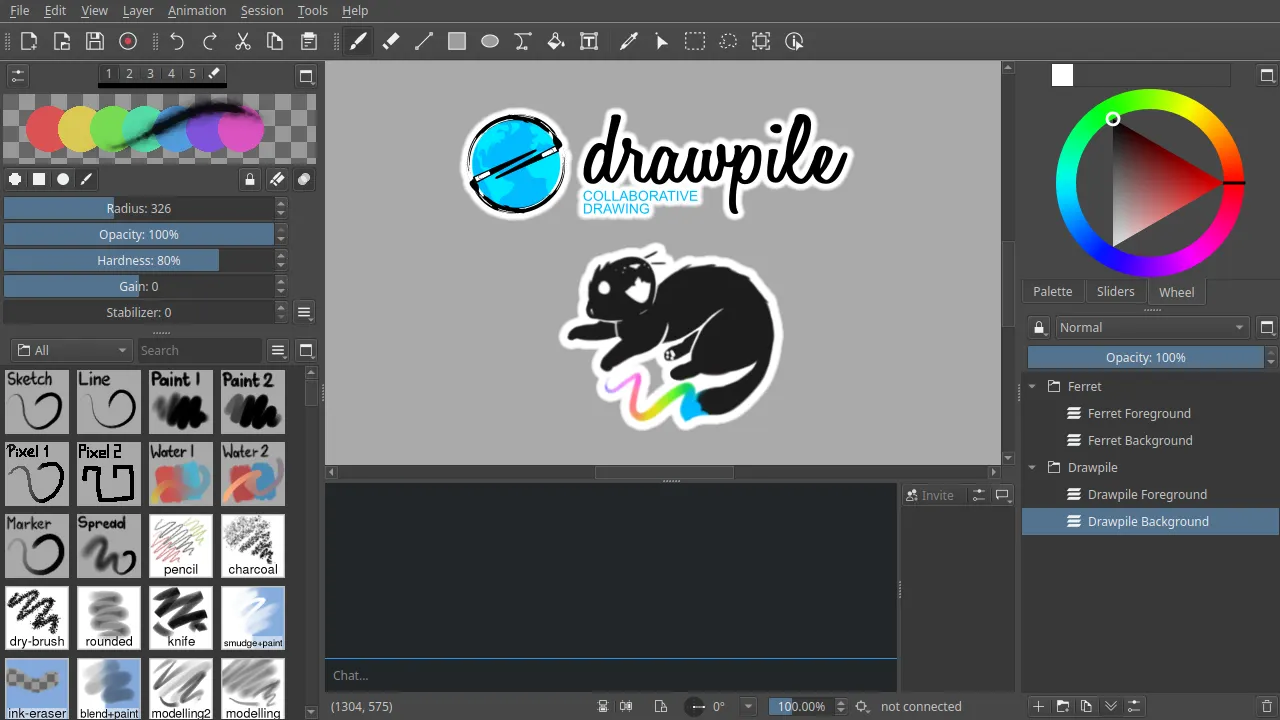Image resolution: width=1280 pixels, height=720 pixels.
Task: Delete the selected layer with the trash icon
Action: [1267, 706]
